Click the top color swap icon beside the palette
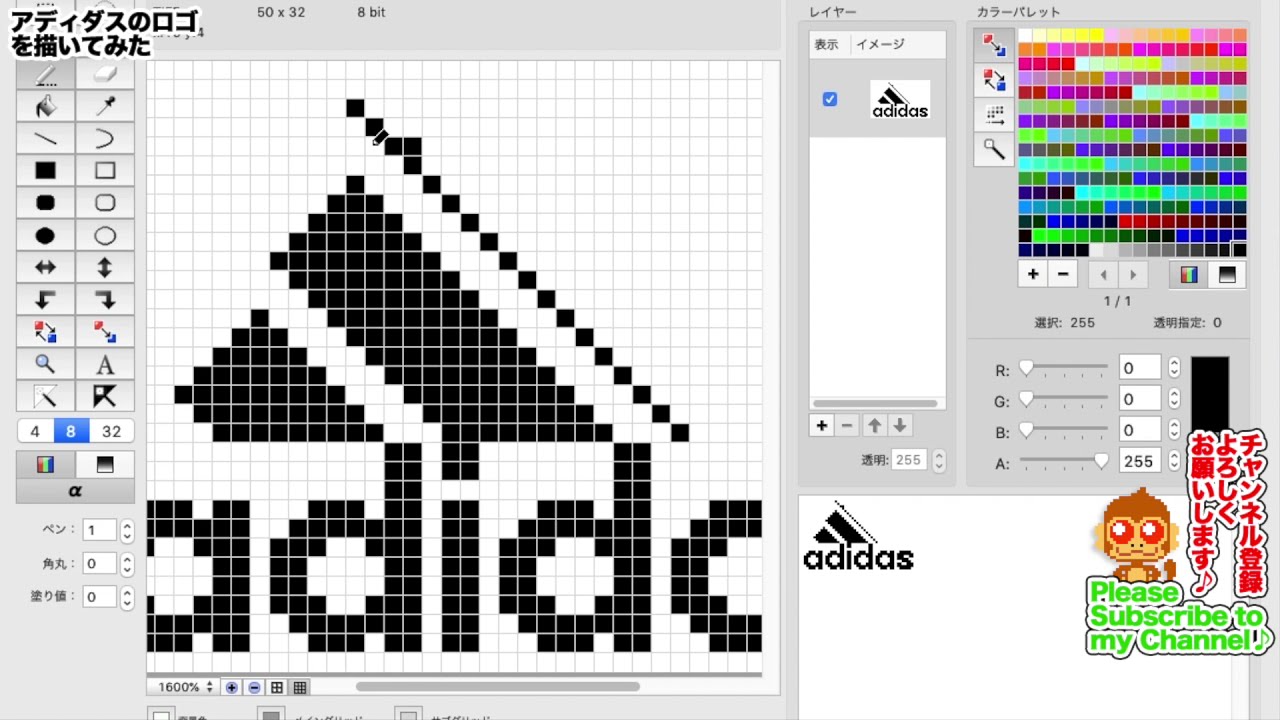 pos(994,44)
